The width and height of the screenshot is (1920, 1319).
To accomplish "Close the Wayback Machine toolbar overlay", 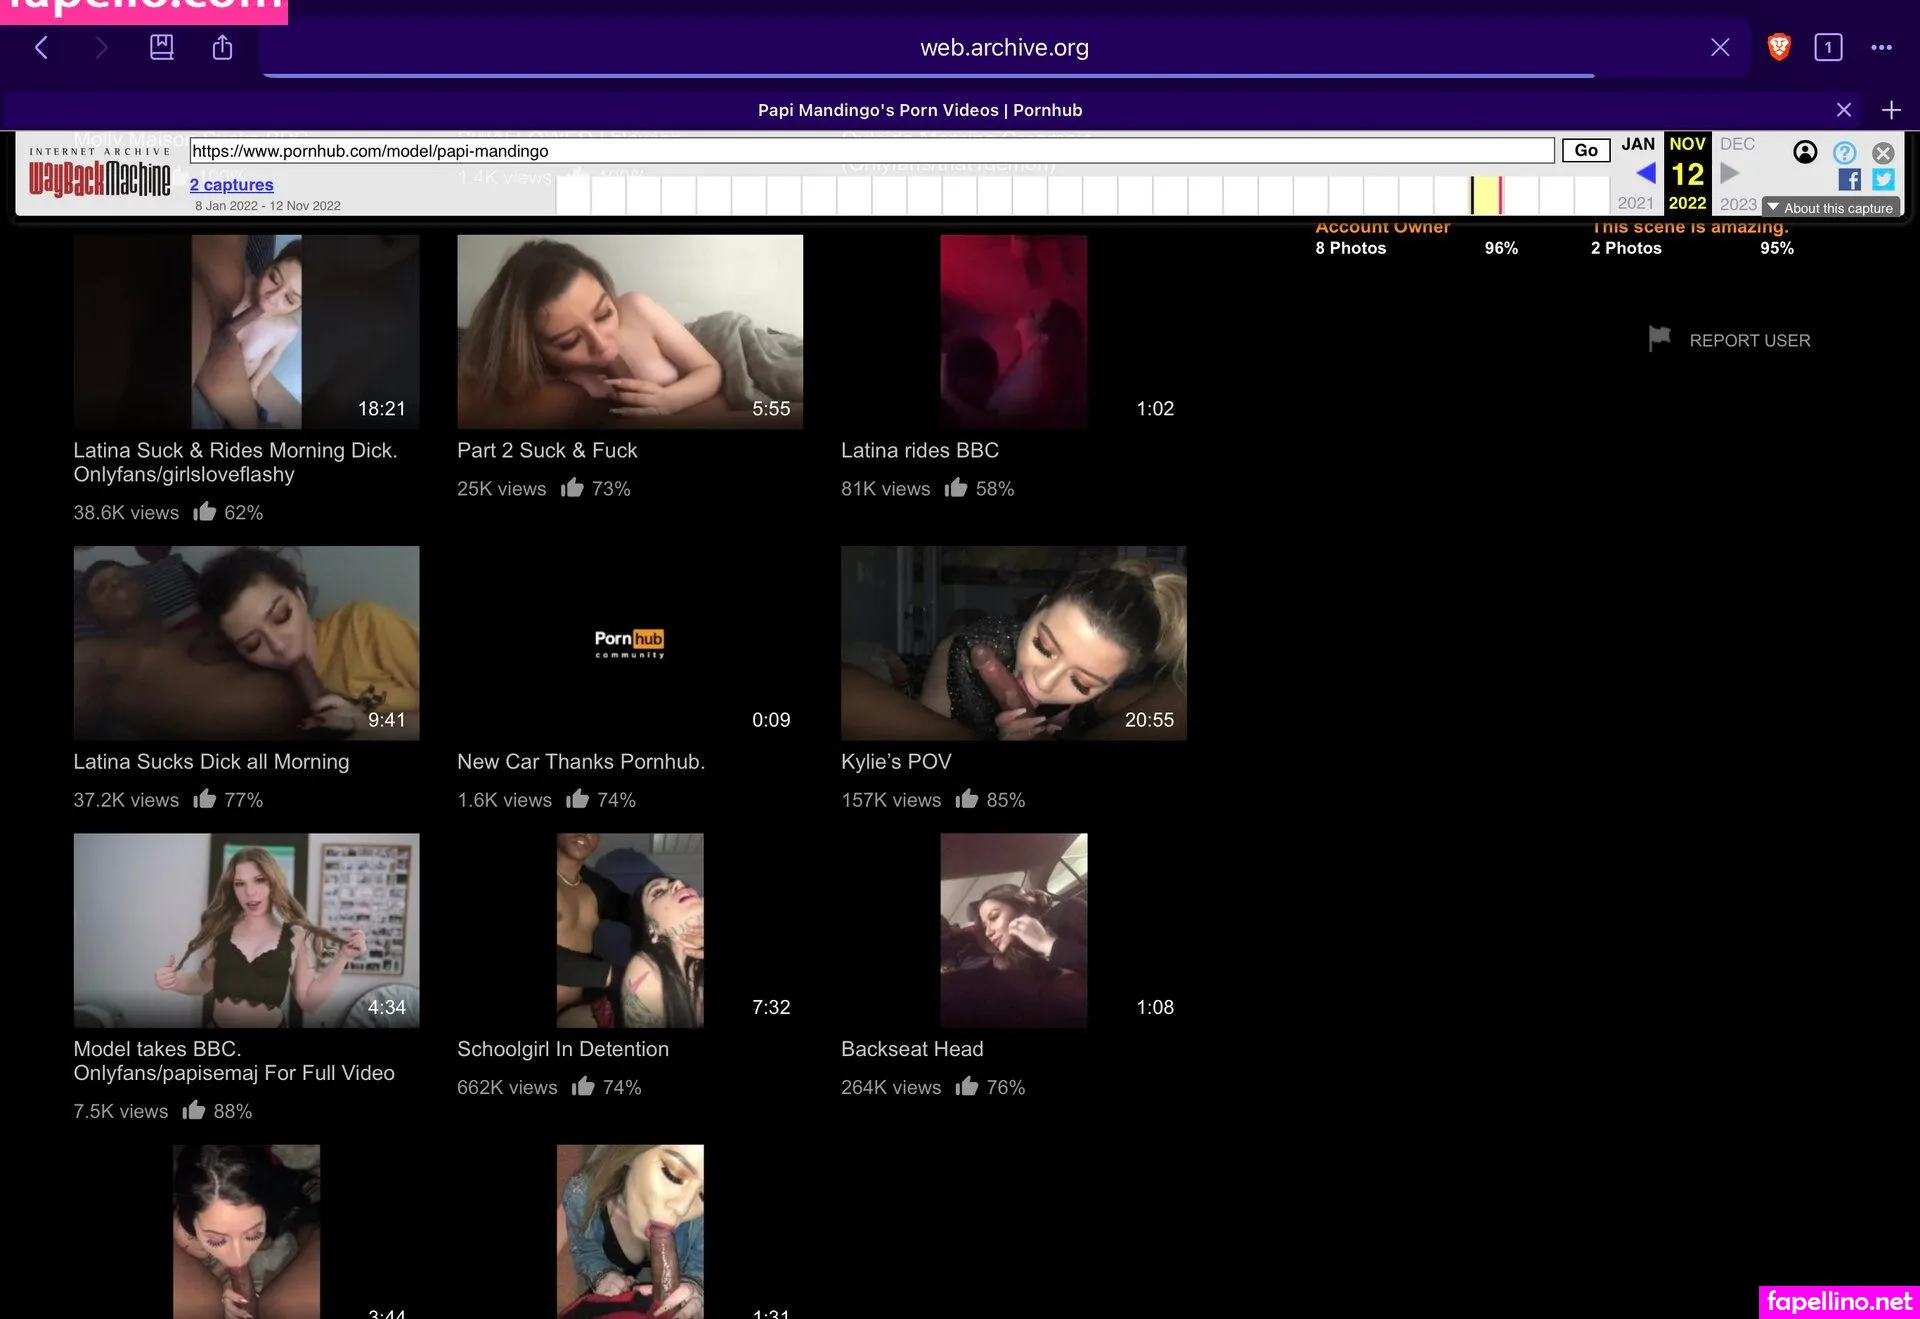I will click(x=1883, y=152).
